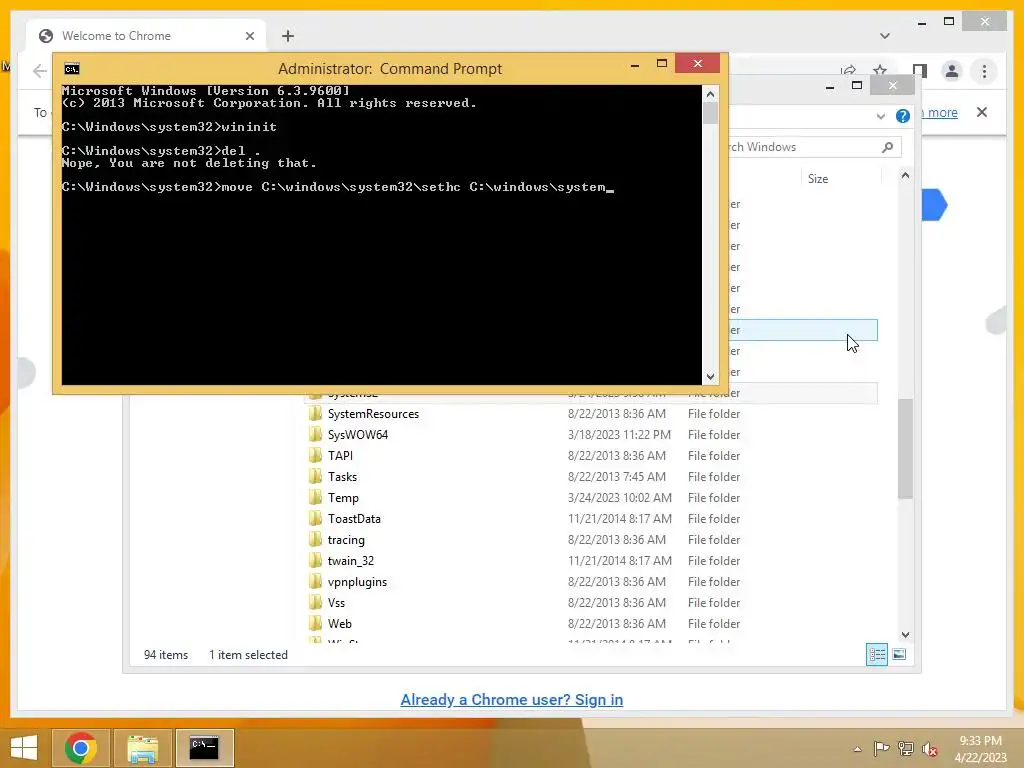Screen dimensions: 1024x768
Task: Close the Welcome to Chrome tab
Action: pyautogui.click(x=249, y=36)
